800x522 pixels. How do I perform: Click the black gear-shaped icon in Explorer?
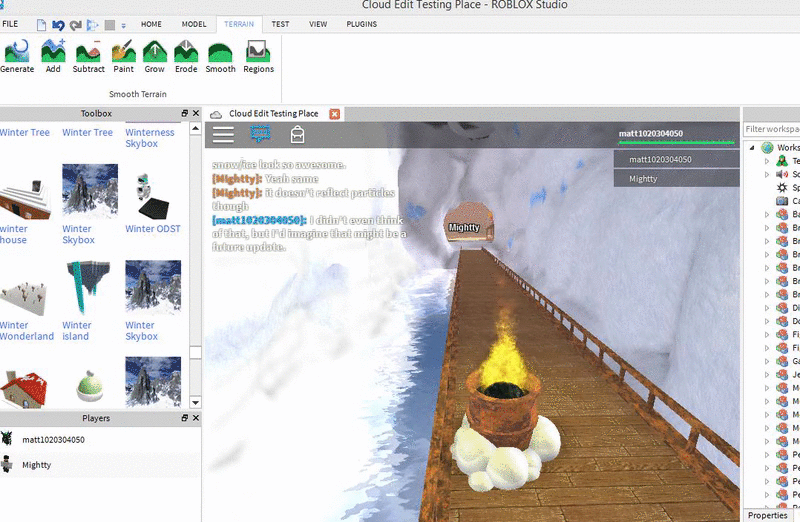click(x=782, y=188)
